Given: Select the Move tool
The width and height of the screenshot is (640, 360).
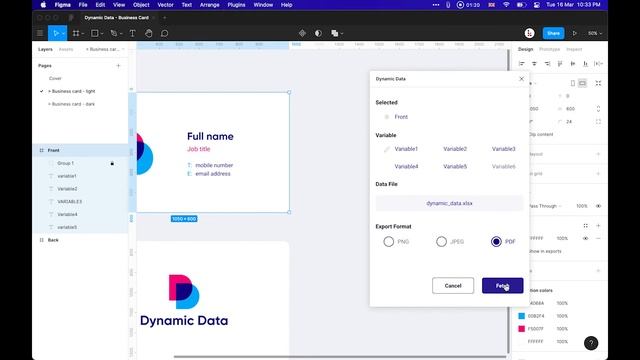Looking at the screenshot, I should coord(56,33).
